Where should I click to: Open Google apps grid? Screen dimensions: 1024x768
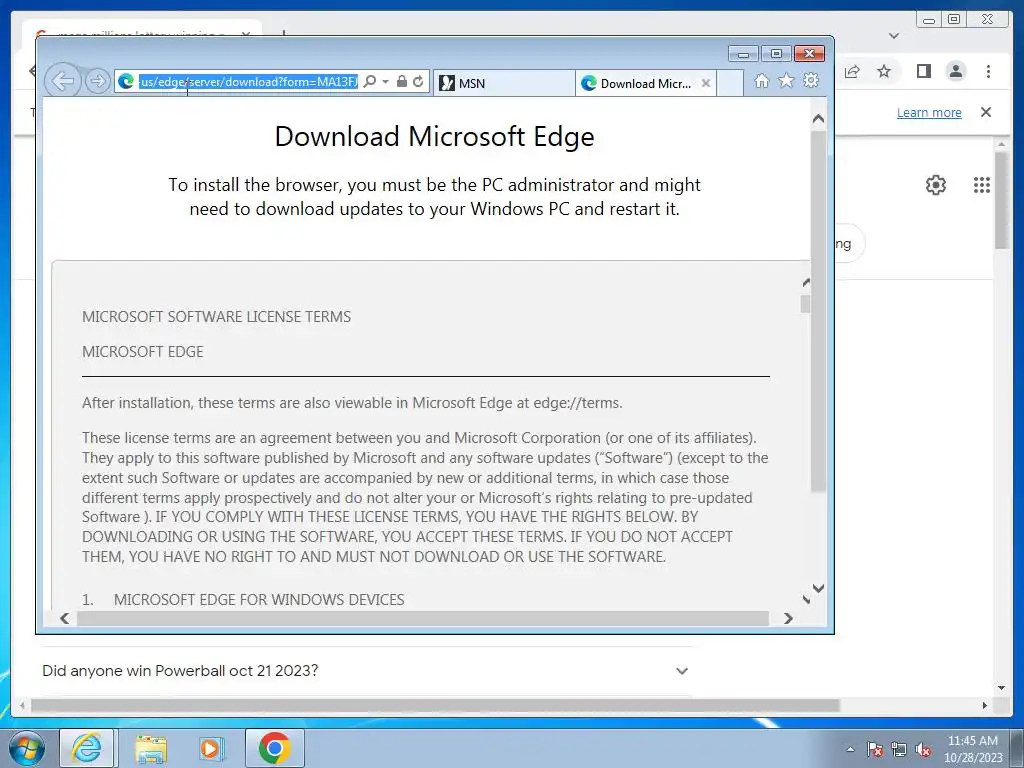982,185
